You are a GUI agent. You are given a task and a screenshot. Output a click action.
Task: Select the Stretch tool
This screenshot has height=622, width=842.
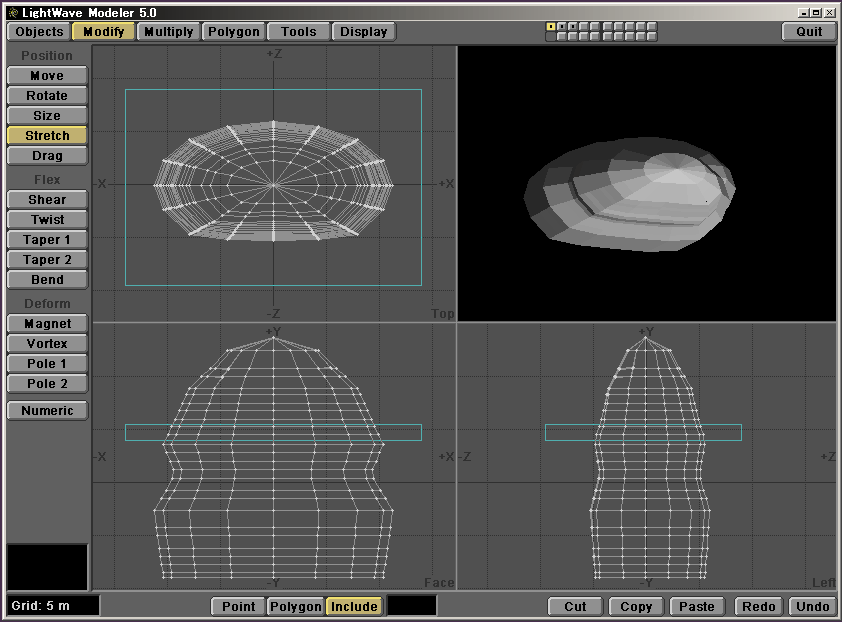(47, 136)
